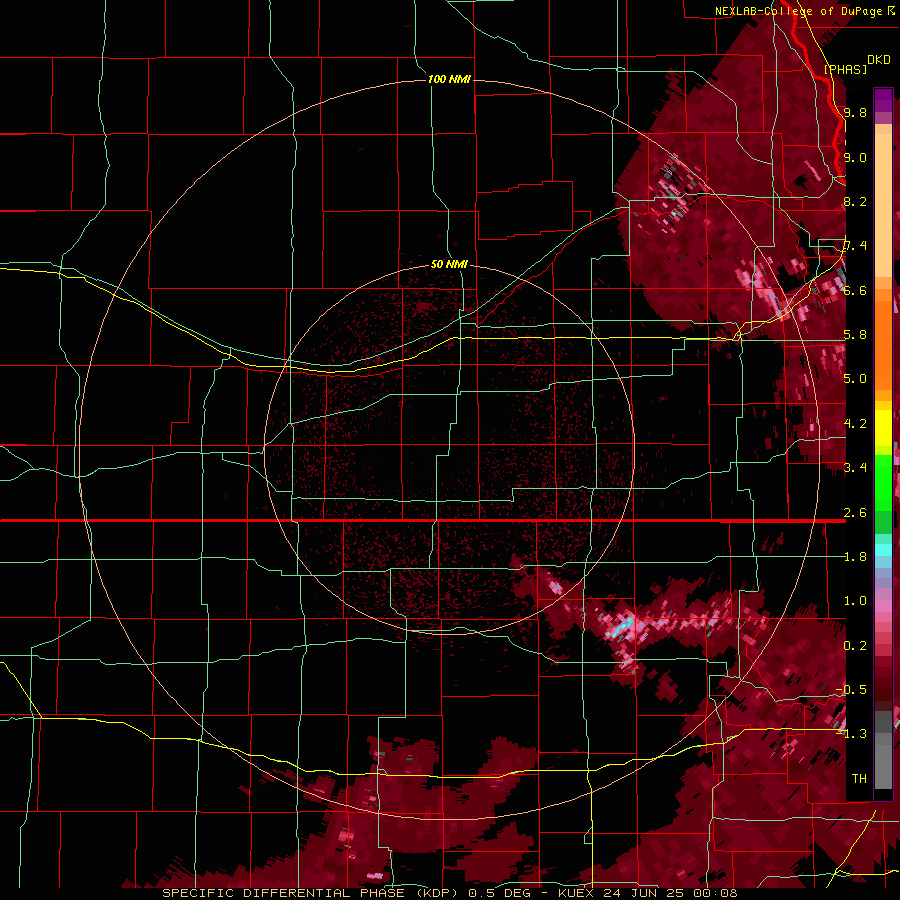Click the 8.2 color scale value
This screenshot has height=900, width=900.
(855, 201)
